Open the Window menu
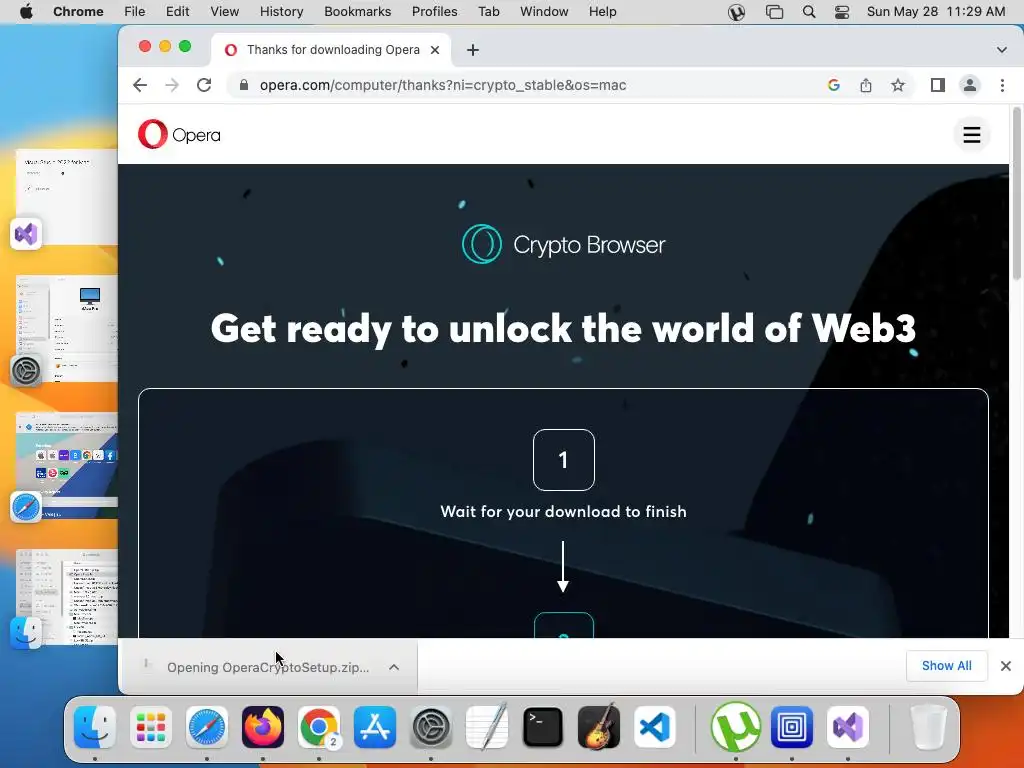This screenshot has height=768, width=1024. (x=544, y=12)
